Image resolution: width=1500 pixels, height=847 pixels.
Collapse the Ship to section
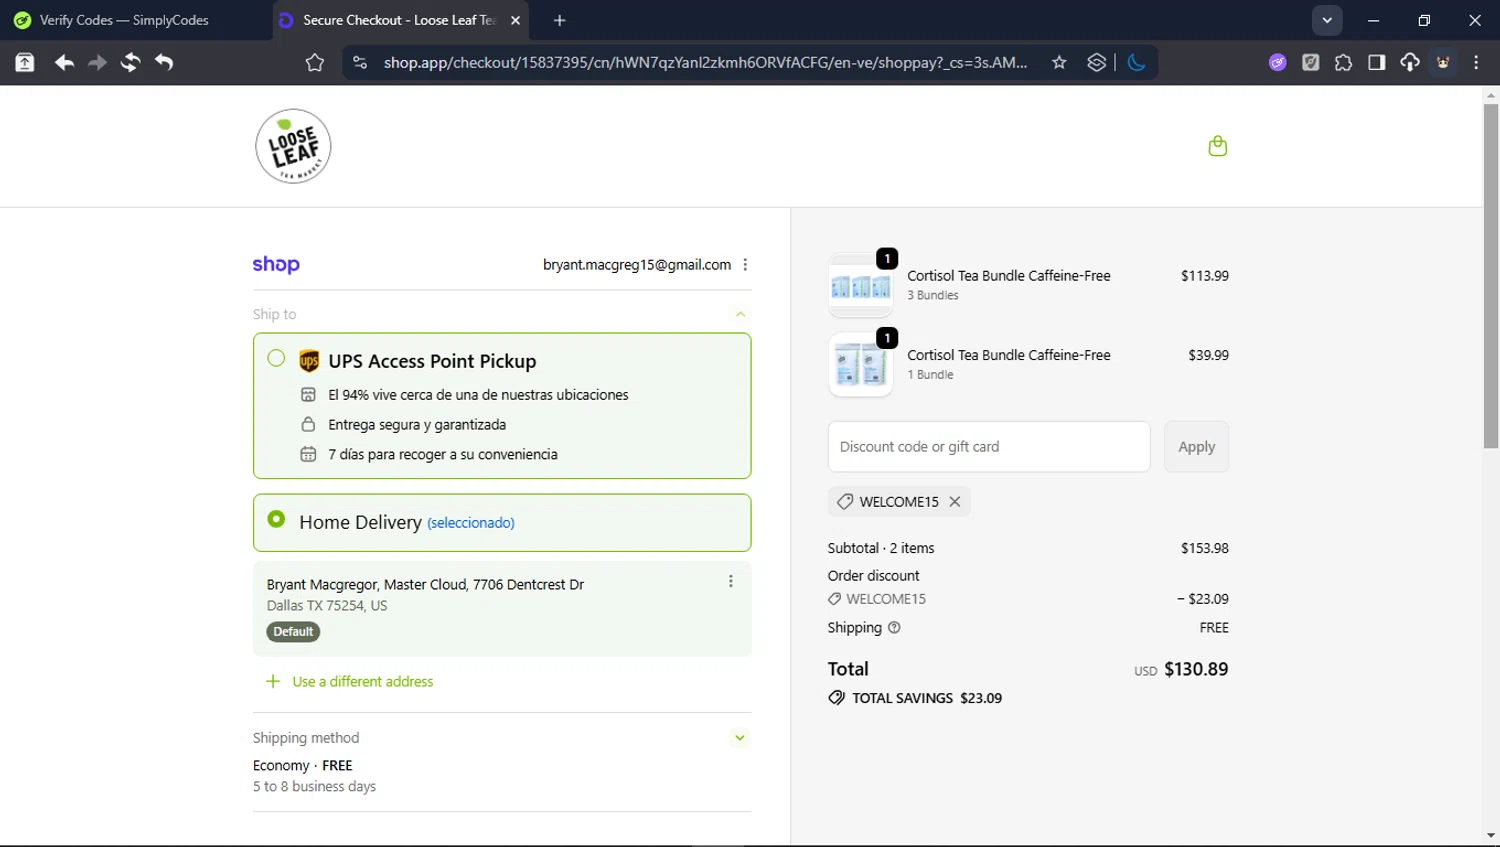pyautogui.click(x=741, y=314)
